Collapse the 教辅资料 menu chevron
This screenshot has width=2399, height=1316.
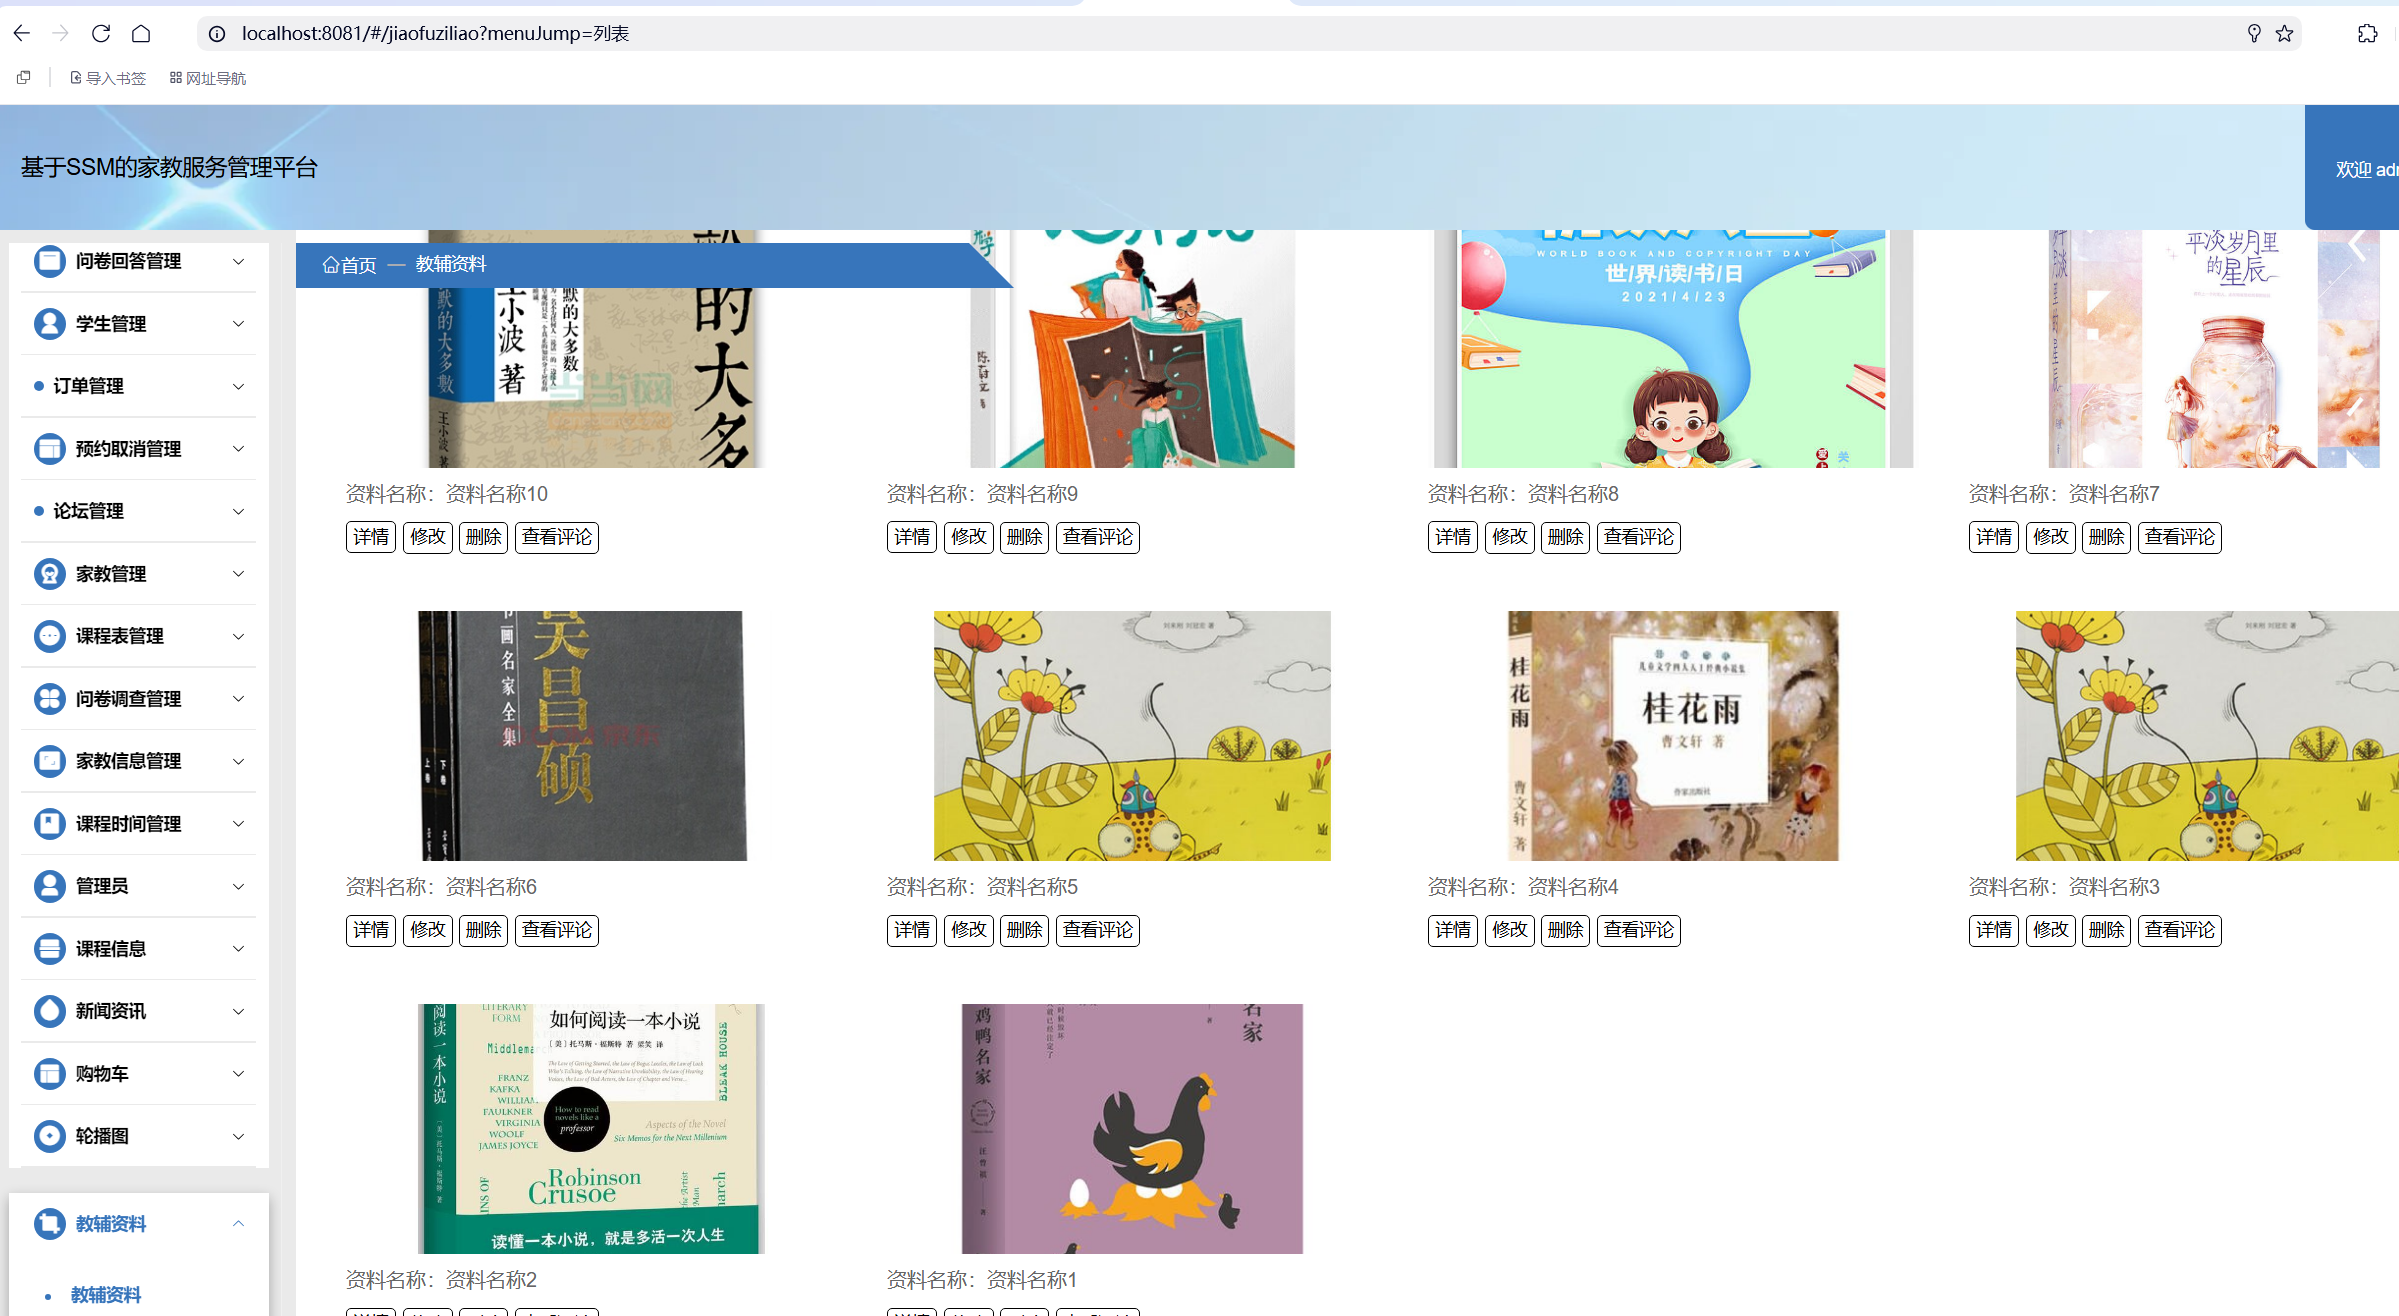pyautogui.click(x=238, y=1223)
